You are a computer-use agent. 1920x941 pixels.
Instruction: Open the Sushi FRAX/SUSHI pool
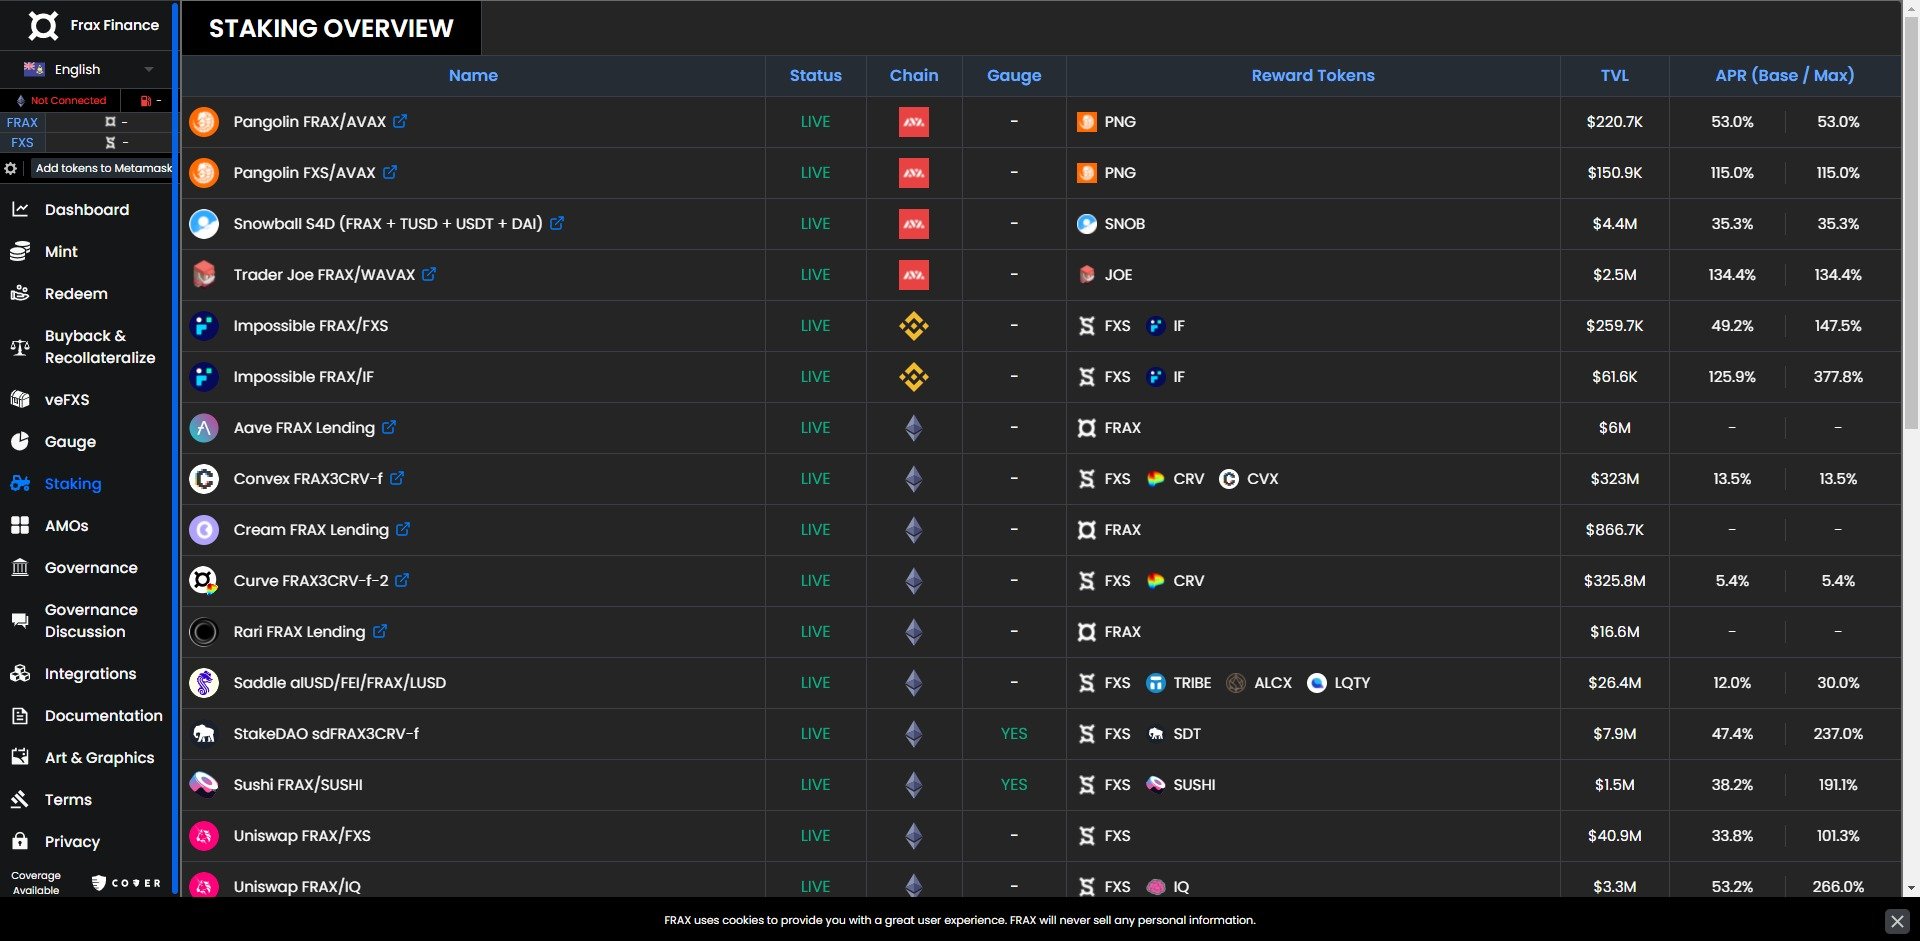tap(298, 784)
